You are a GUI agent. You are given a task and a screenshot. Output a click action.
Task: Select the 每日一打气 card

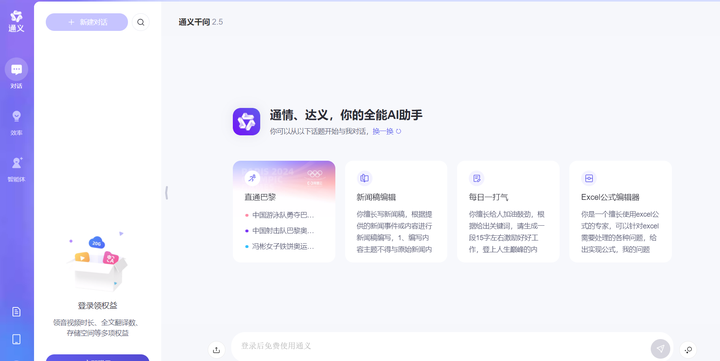coord(508,211)
